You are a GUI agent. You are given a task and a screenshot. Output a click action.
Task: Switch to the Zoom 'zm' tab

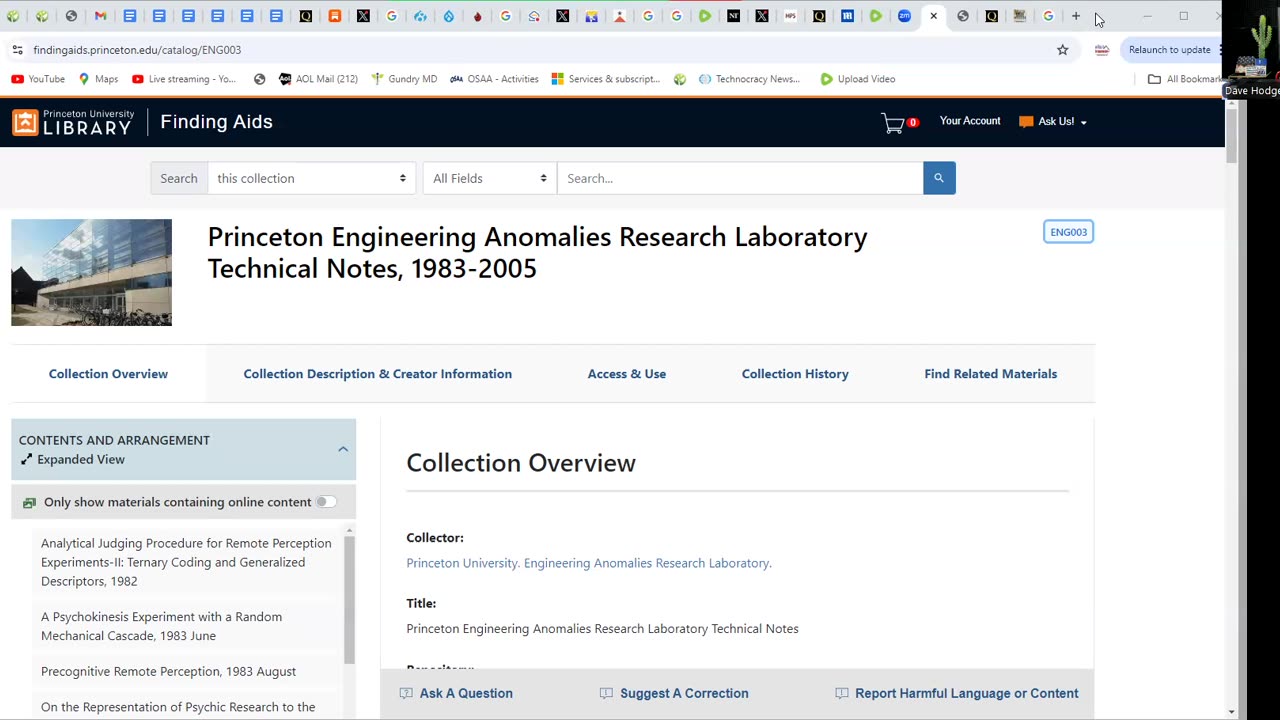point(905,16)
